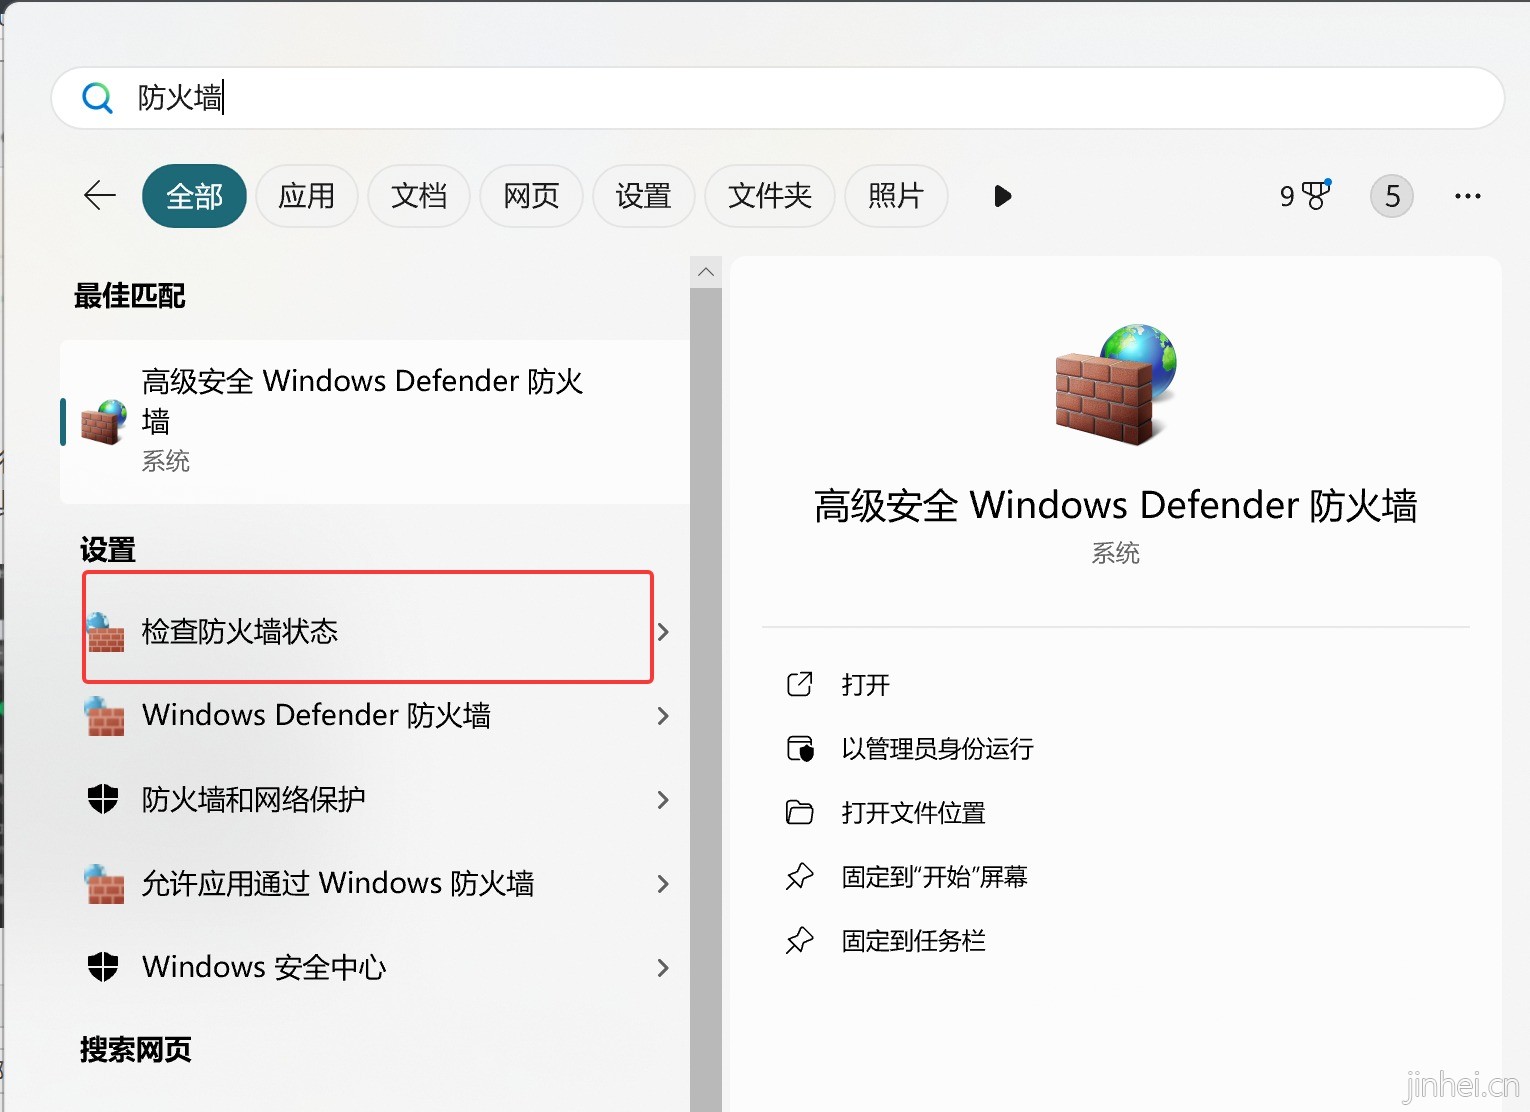1530x1112 pixels.
Task: Click the 以管理员身份运行 shield icon
Action: [800, 749]
